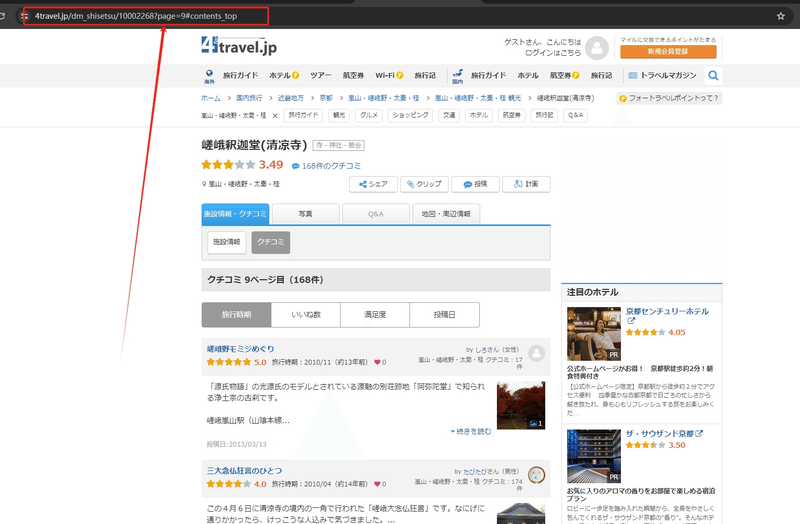Screen dimensions: 800x524
Task: Open the autumn leaves review photo thumbnail
Action: point(521,406)
